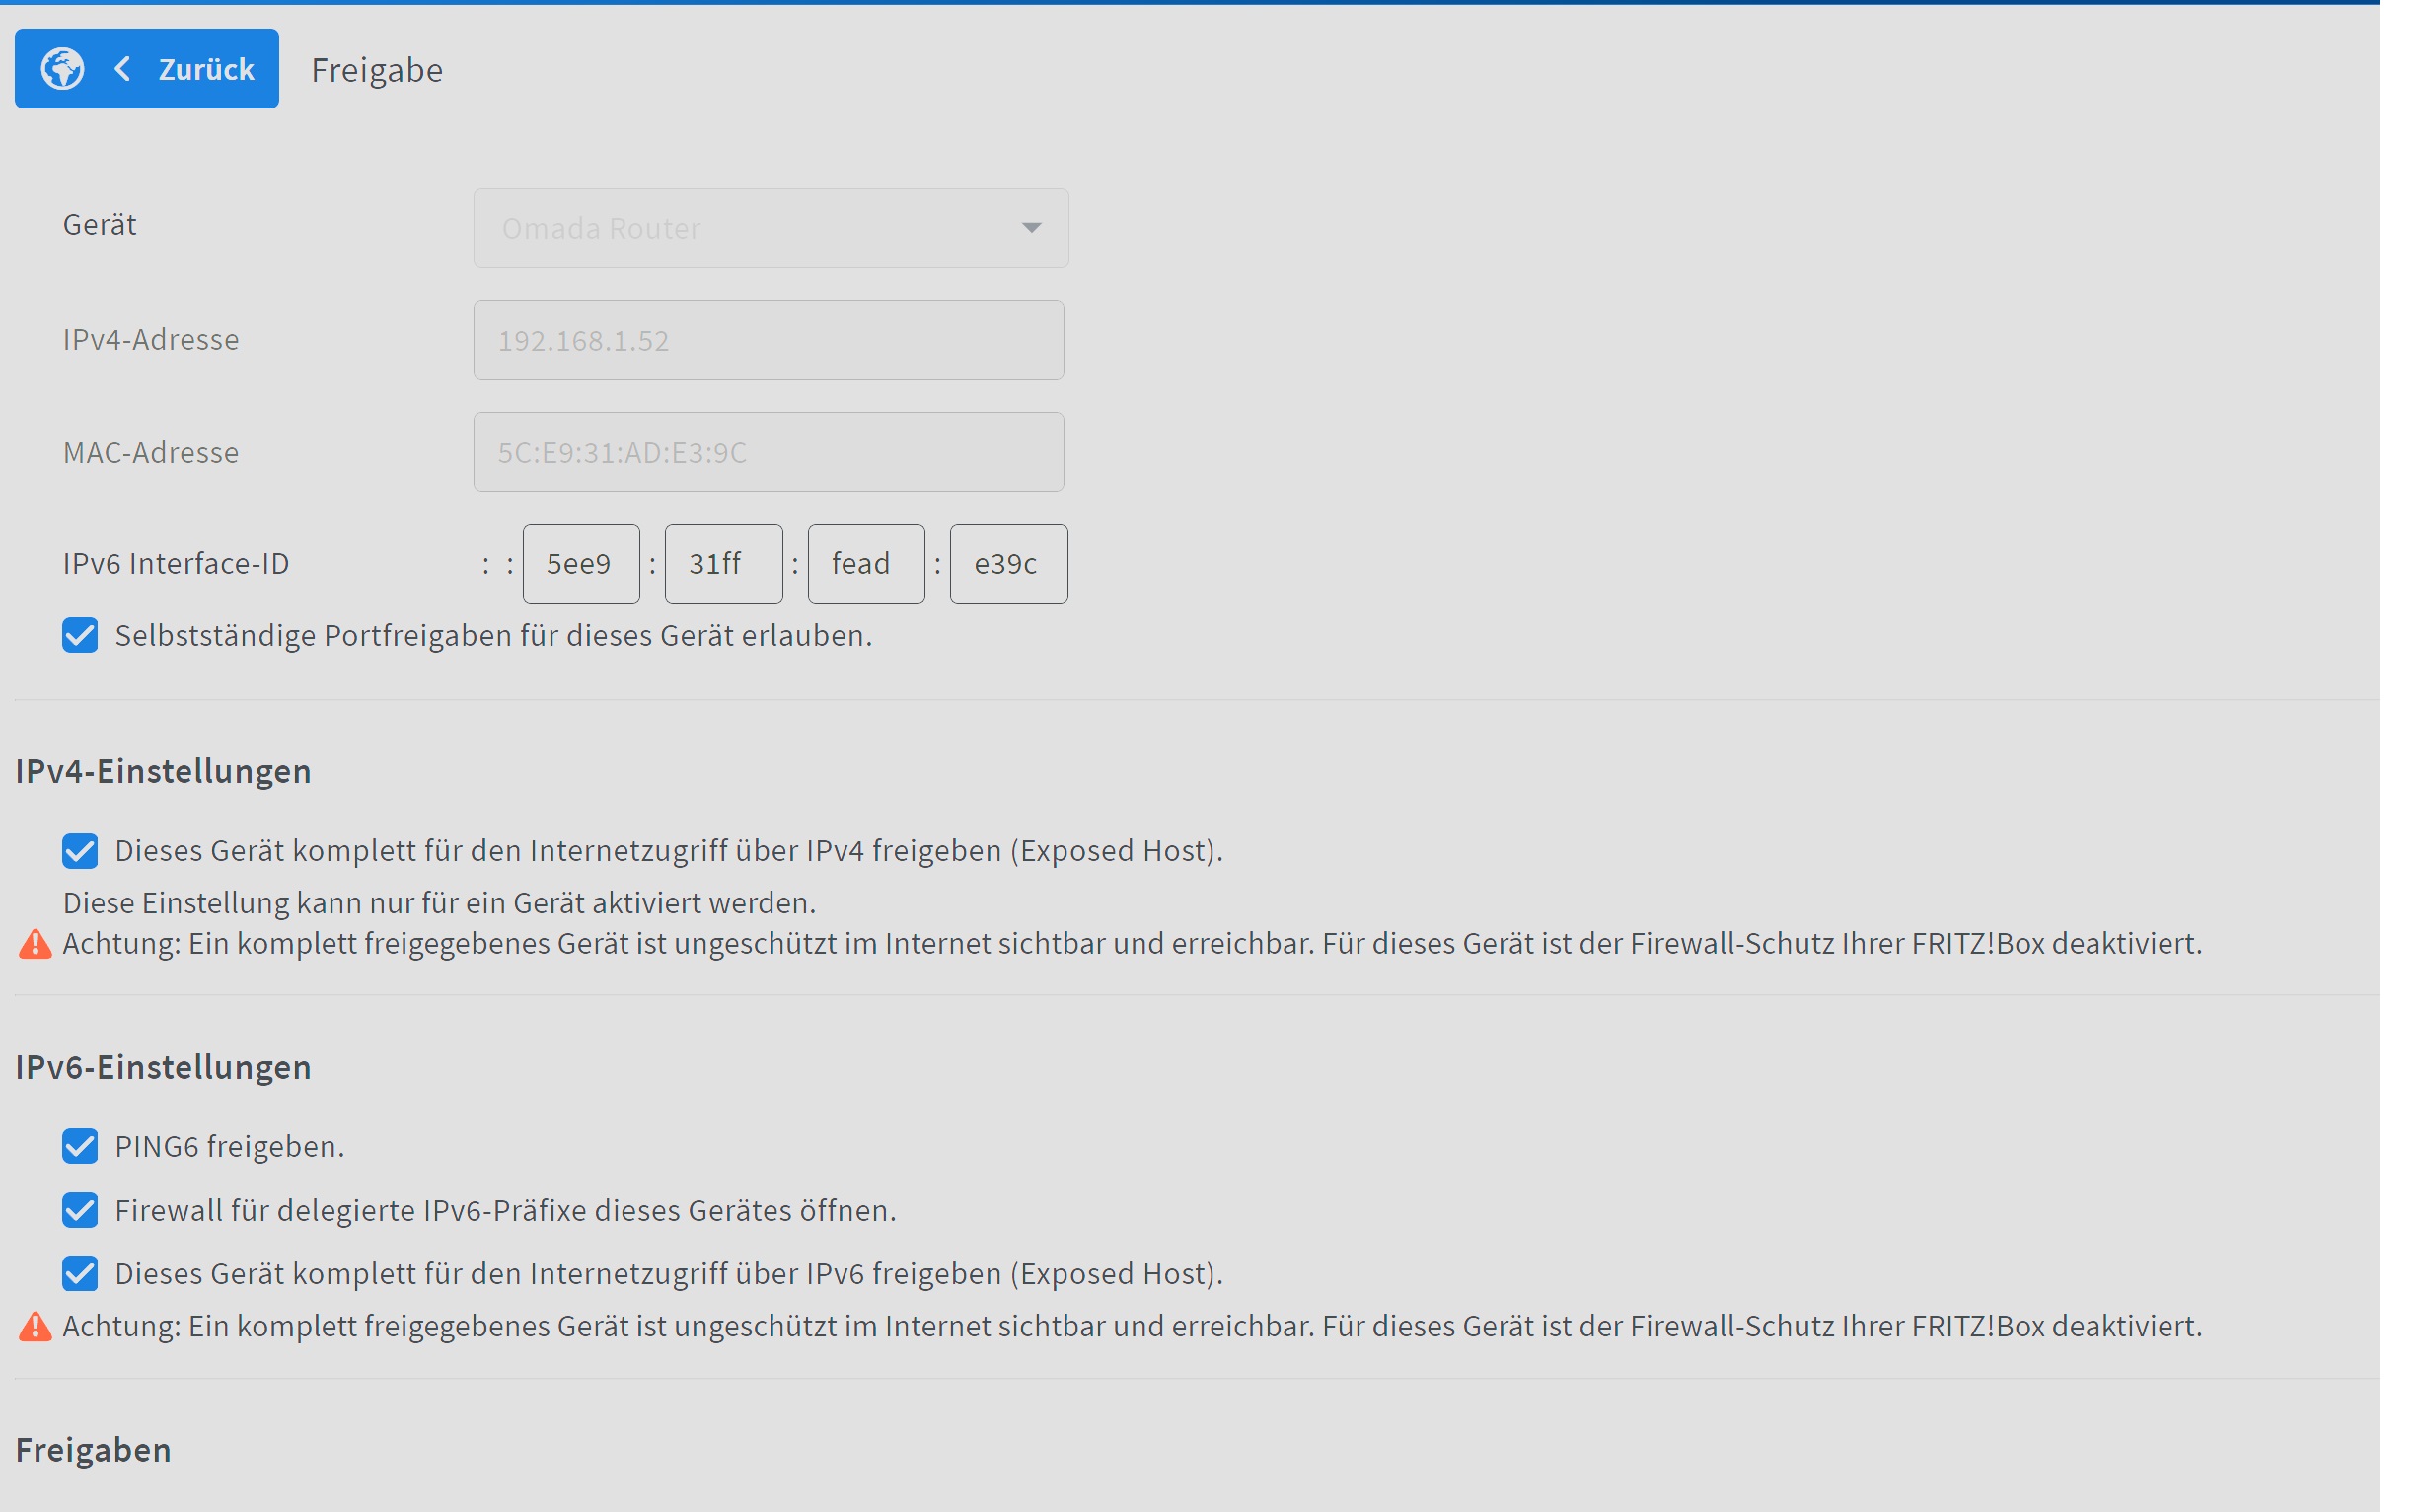Click IPv6 Interface-ID field containing 31ff
Screen dimensions: 2424x1512
point(723,564)
